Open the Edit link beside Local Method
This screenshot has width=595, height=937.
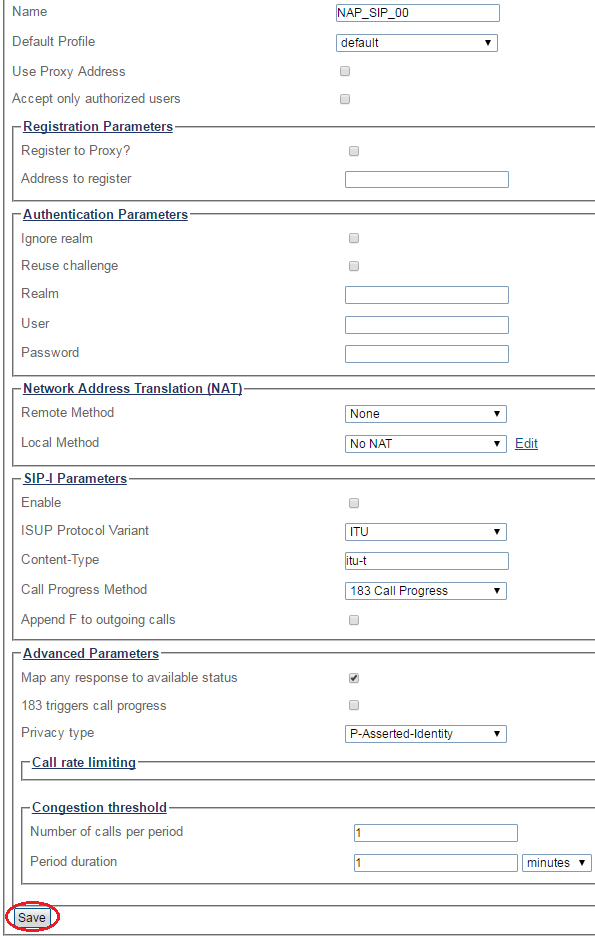click(x=526, y=443)
